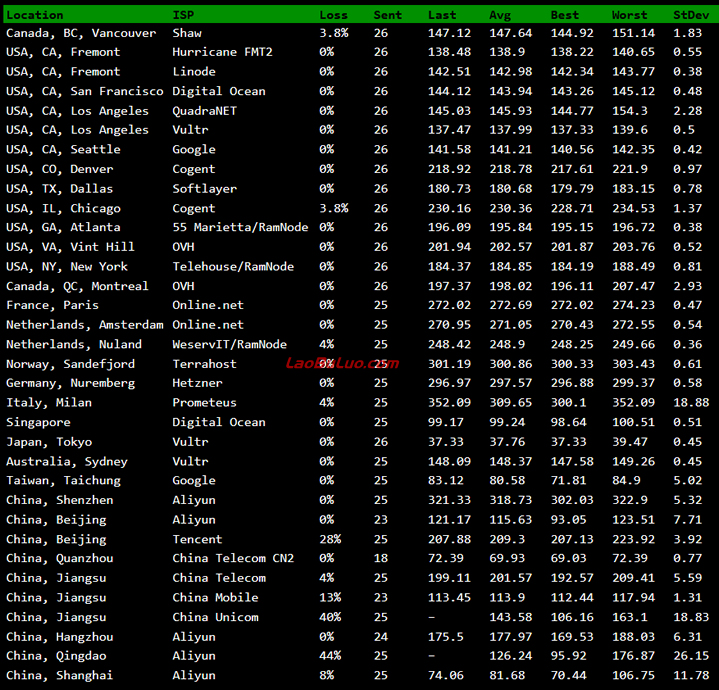Screen dimensions: 719x690
Task: Click 'Terrahost' ISP text
Action: (x=205, y=364)
